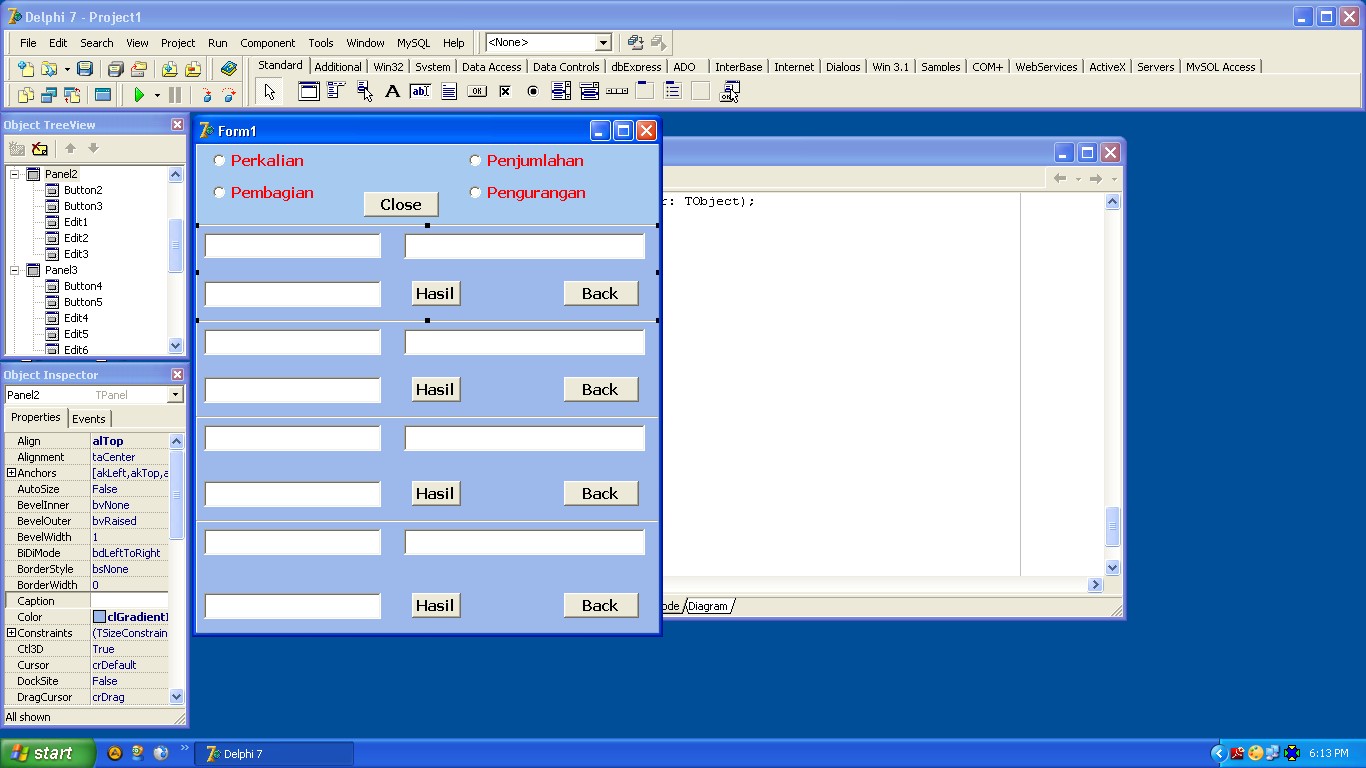The image size is (1366, 768).
Task: Click the Save floppy disk icon
Action: point(85,69)
